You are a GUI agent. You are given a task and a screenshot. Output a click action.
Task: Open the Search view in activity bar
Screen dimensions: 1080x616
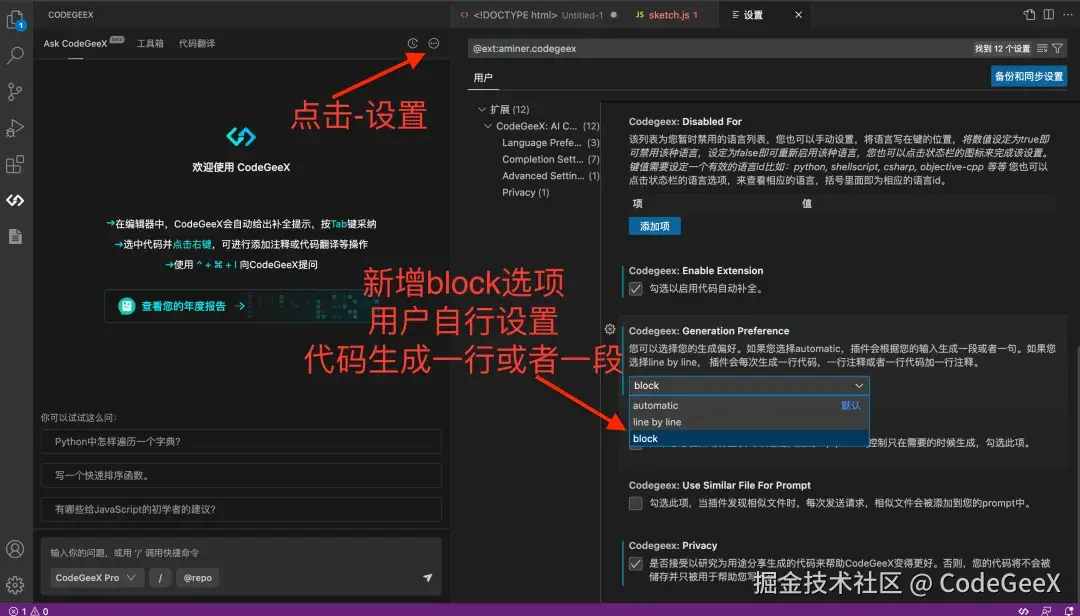15,55
